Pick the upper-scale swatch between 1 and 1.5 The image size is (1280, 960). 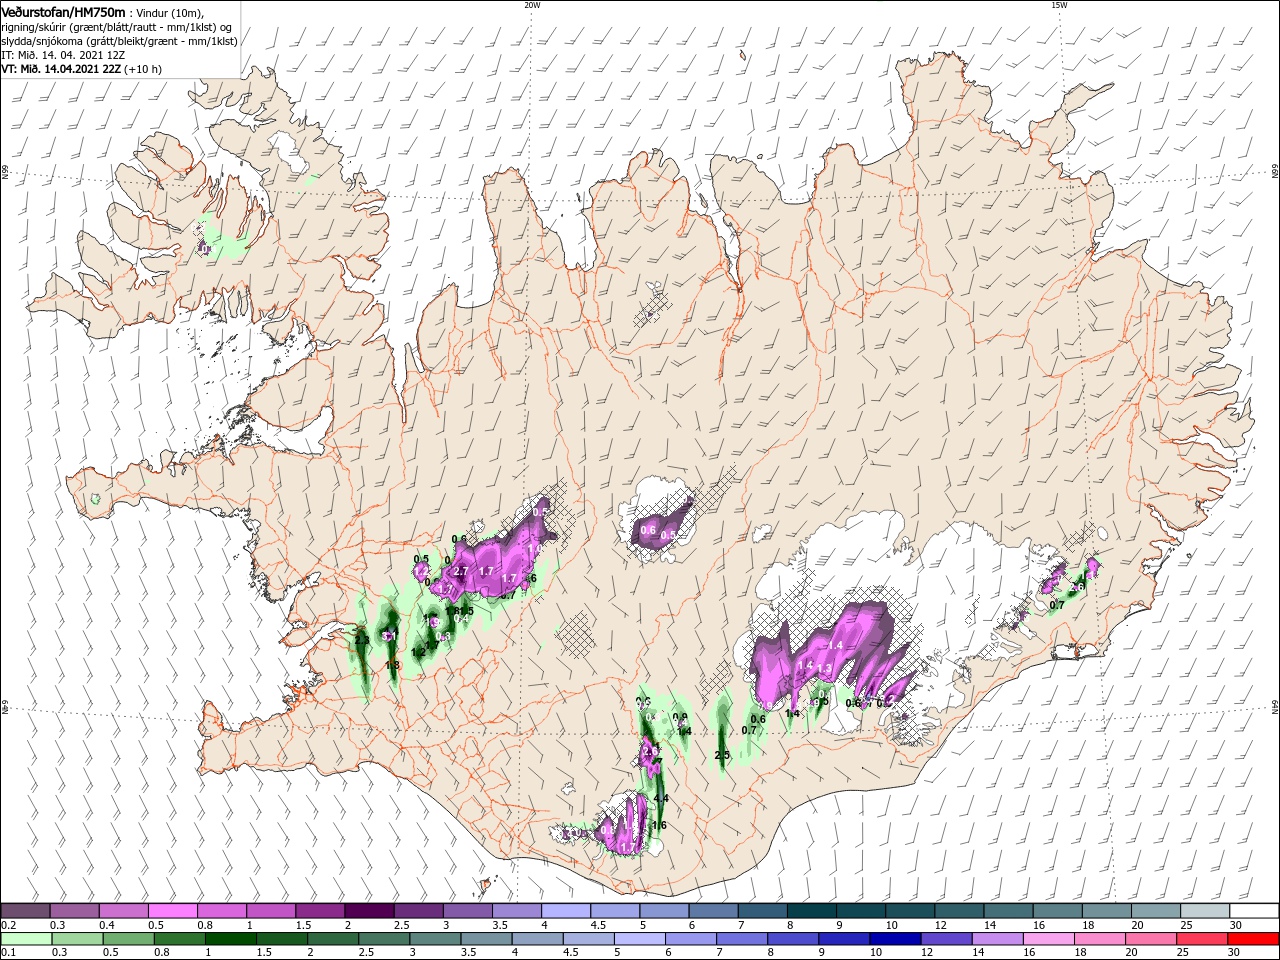coord(271,911)
